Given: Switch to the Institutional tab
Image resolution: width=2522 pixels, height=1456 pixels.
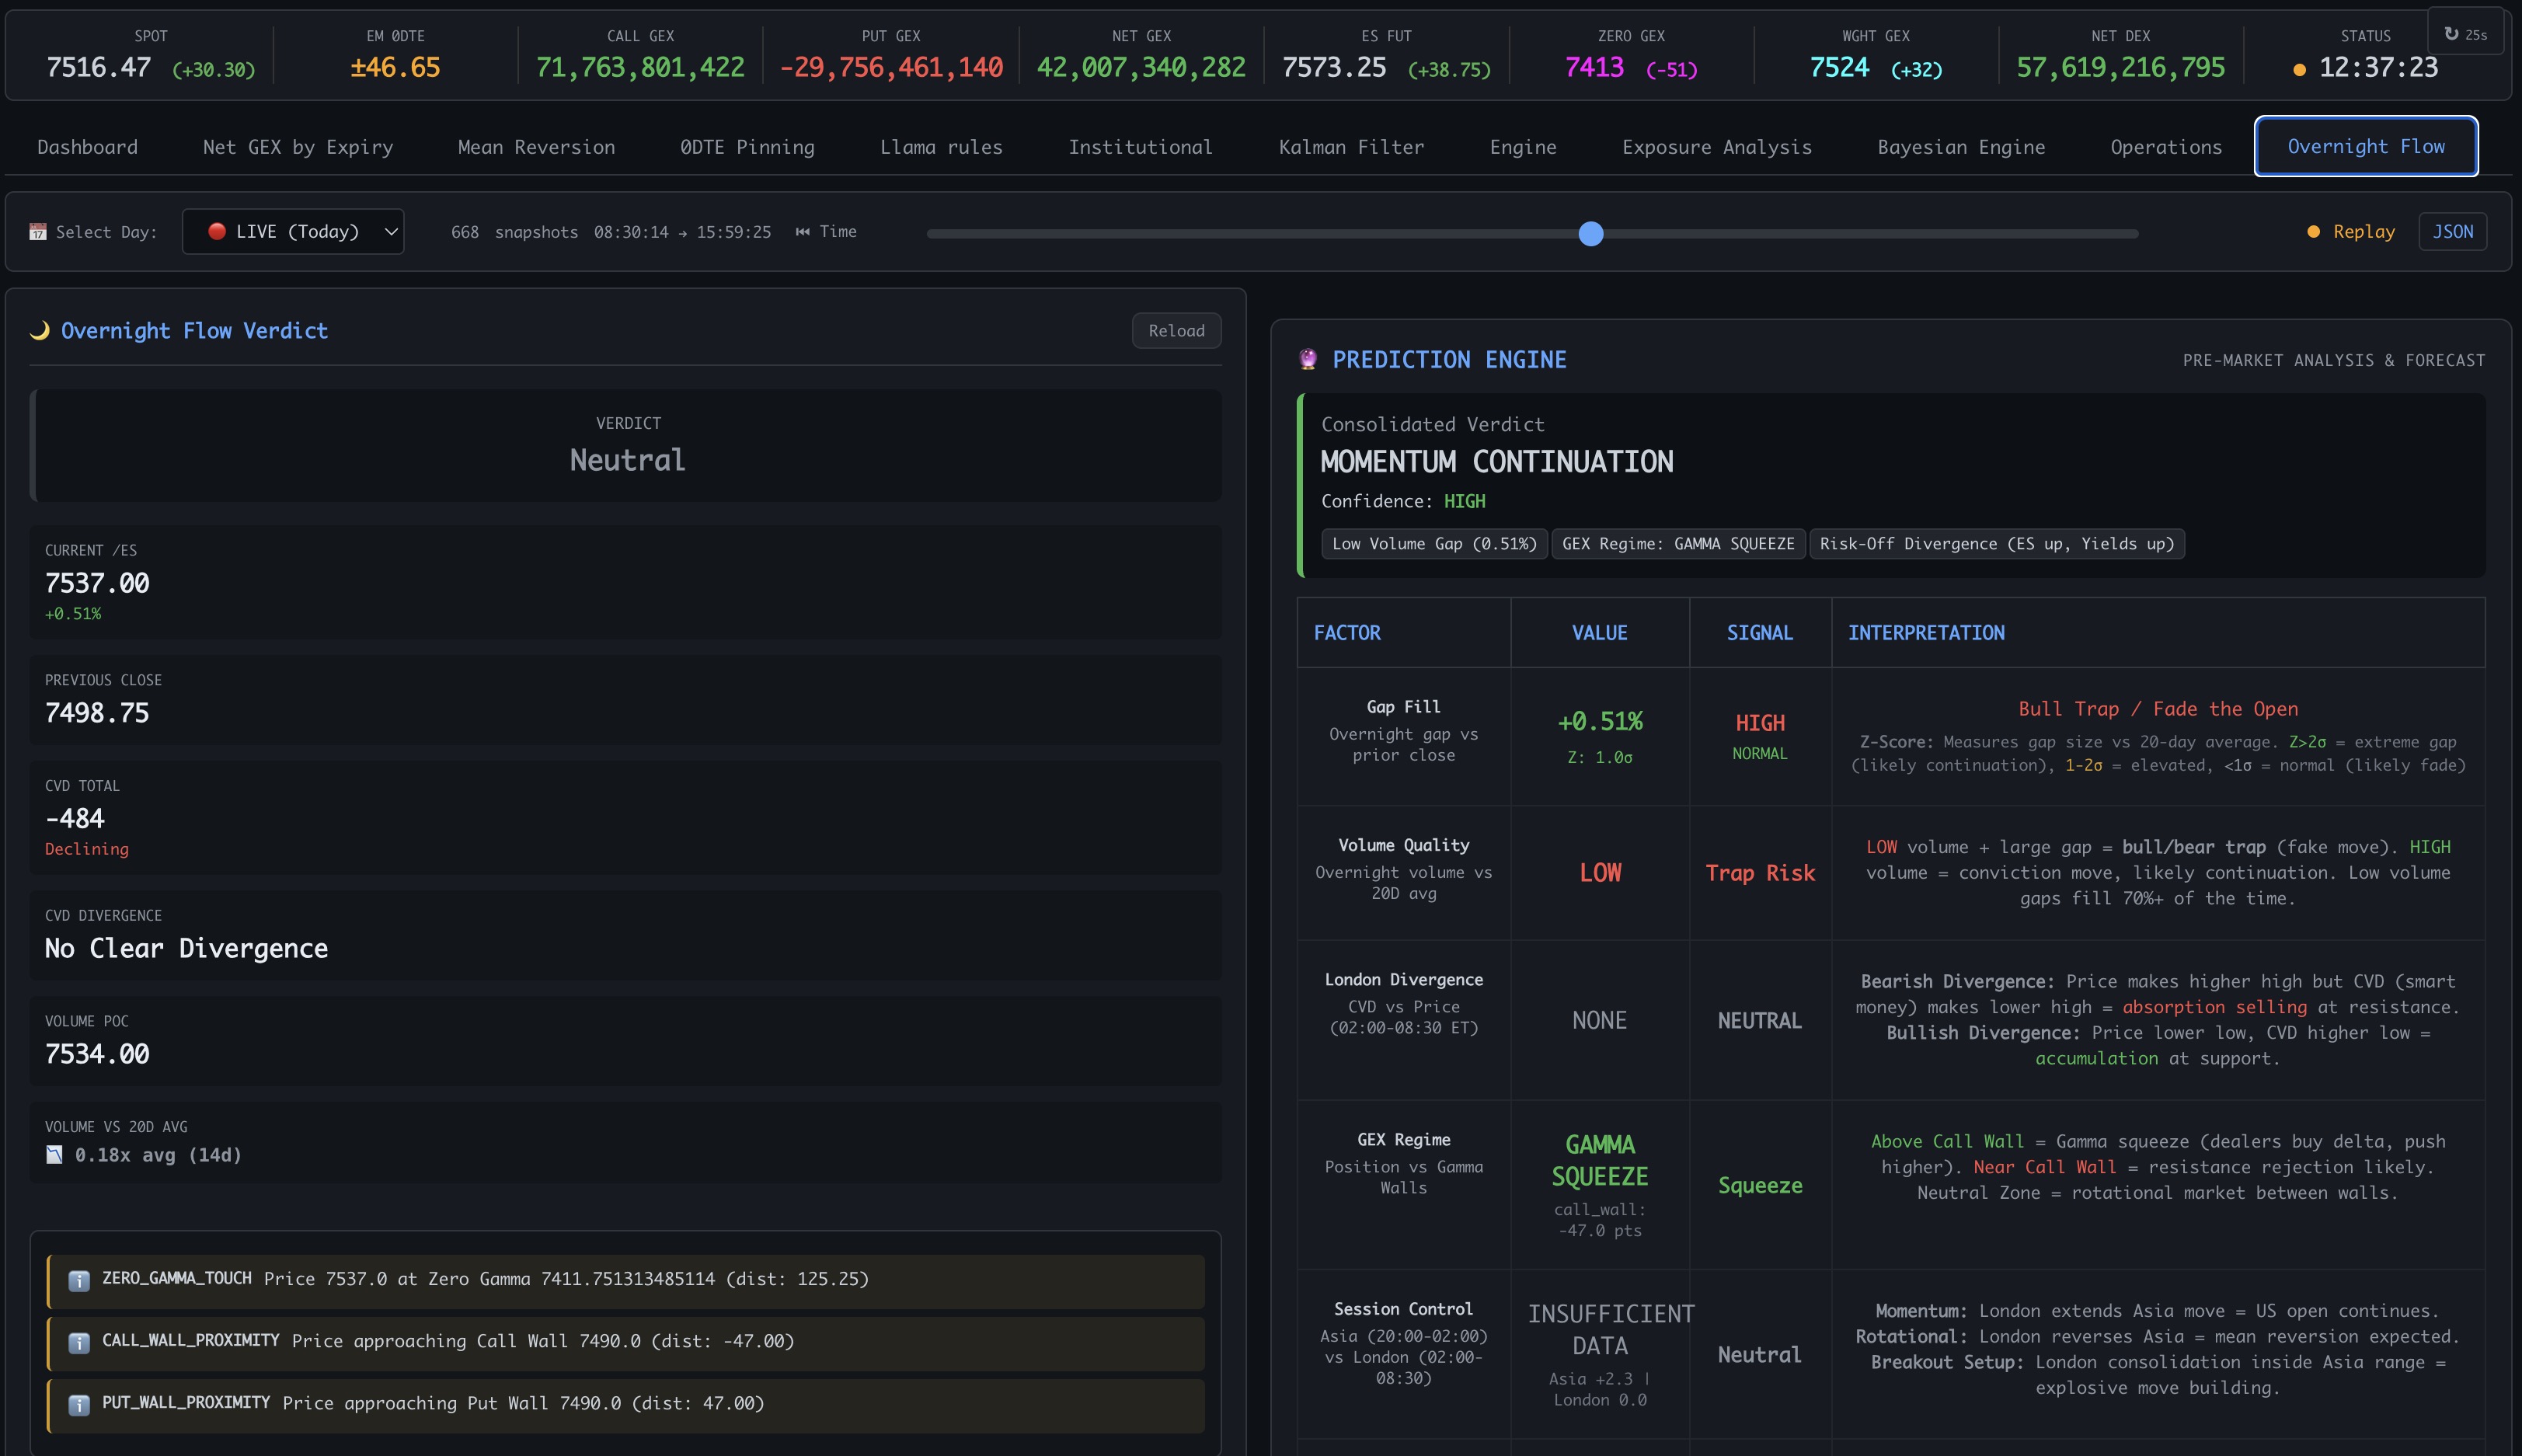Looking at the screenshot, I should point(1140,147).
